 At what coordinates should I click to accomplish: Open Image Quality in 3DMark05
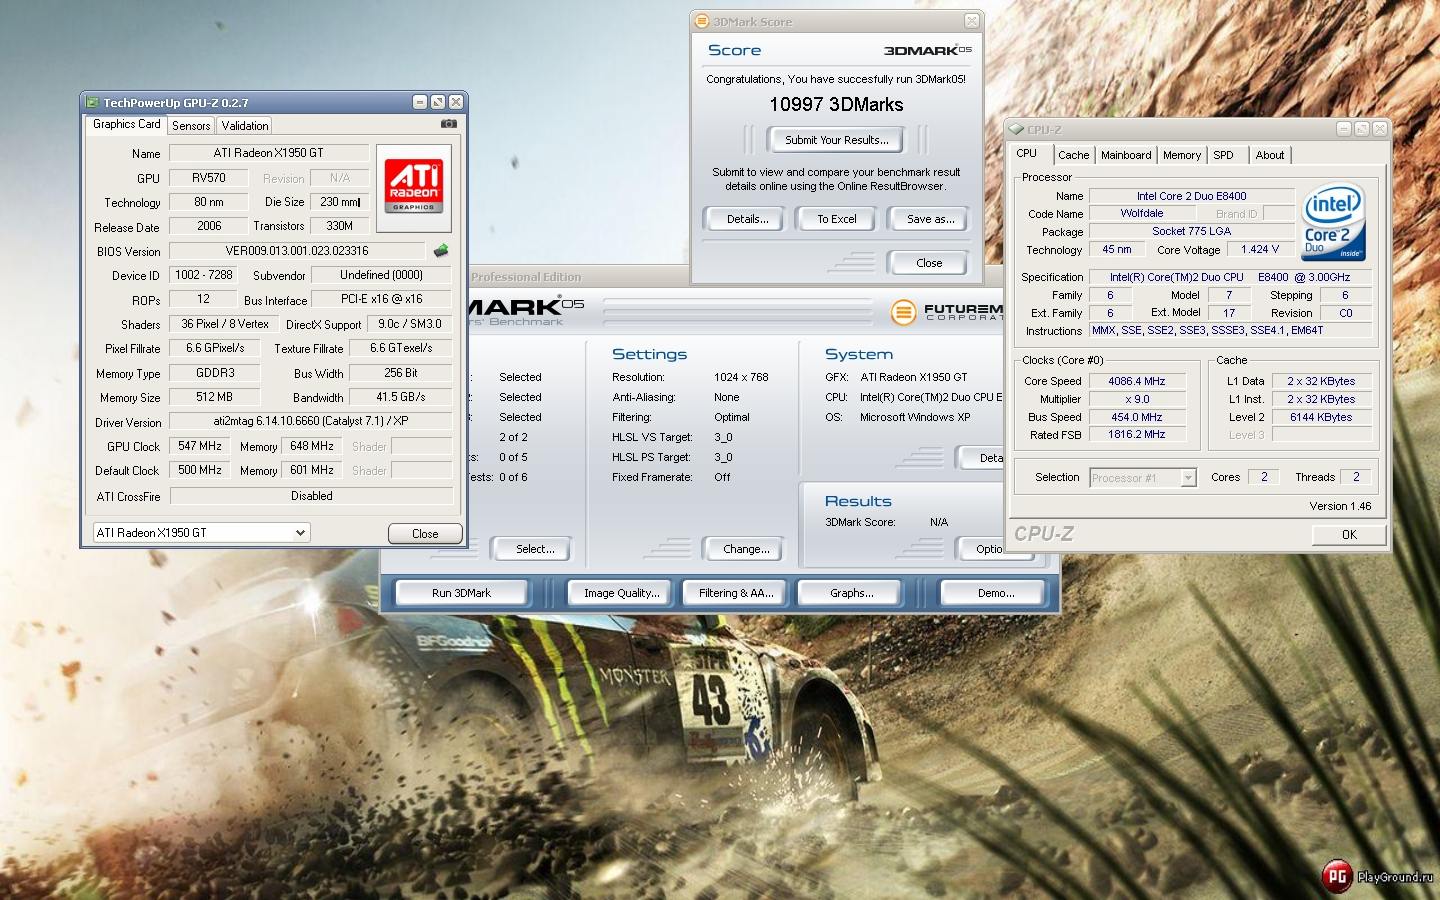pos(621,593)
